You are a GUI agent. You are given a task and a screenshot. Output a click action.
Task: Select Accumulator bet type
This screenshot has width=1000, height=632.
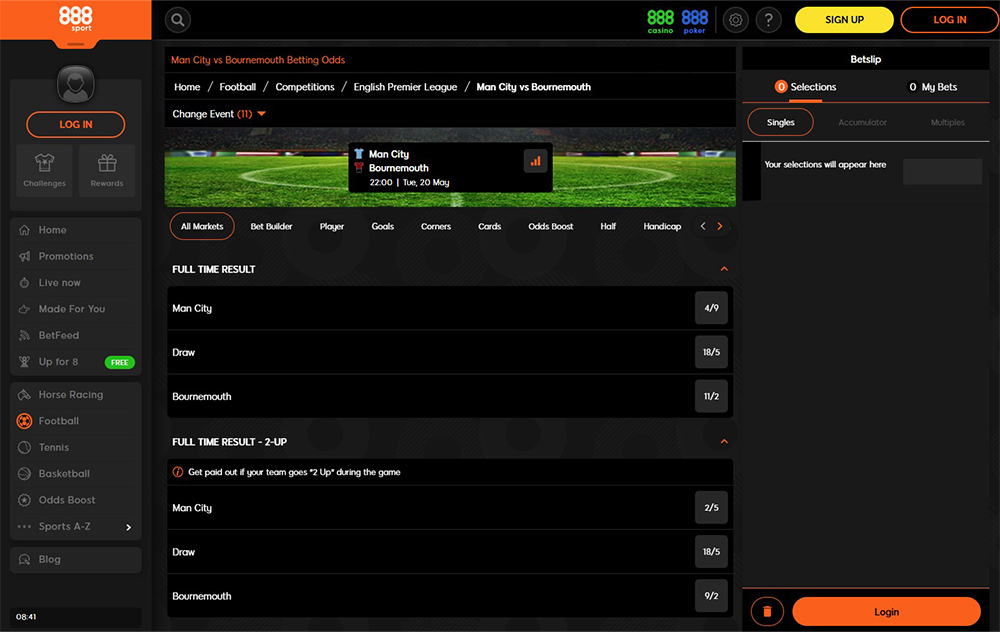pyautogui.click(x=862, y=122)
